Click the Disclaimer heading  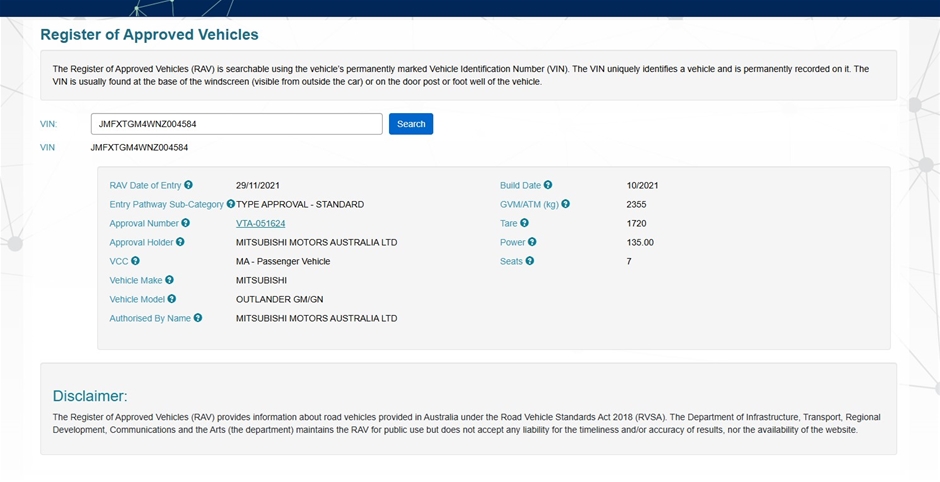click(x=90, y=396)
